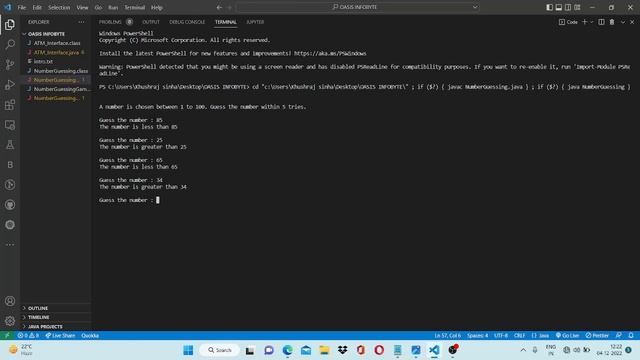Screen dimensions: 640x360
Task: Show additional activity bar views ellipsis
Action: (x=10, y=244)
